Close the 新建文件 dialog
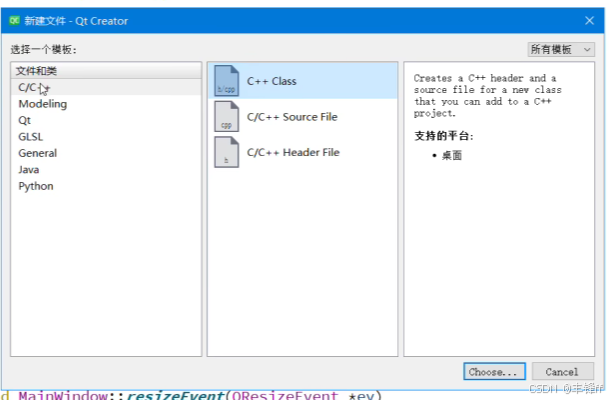 point(589,21)
